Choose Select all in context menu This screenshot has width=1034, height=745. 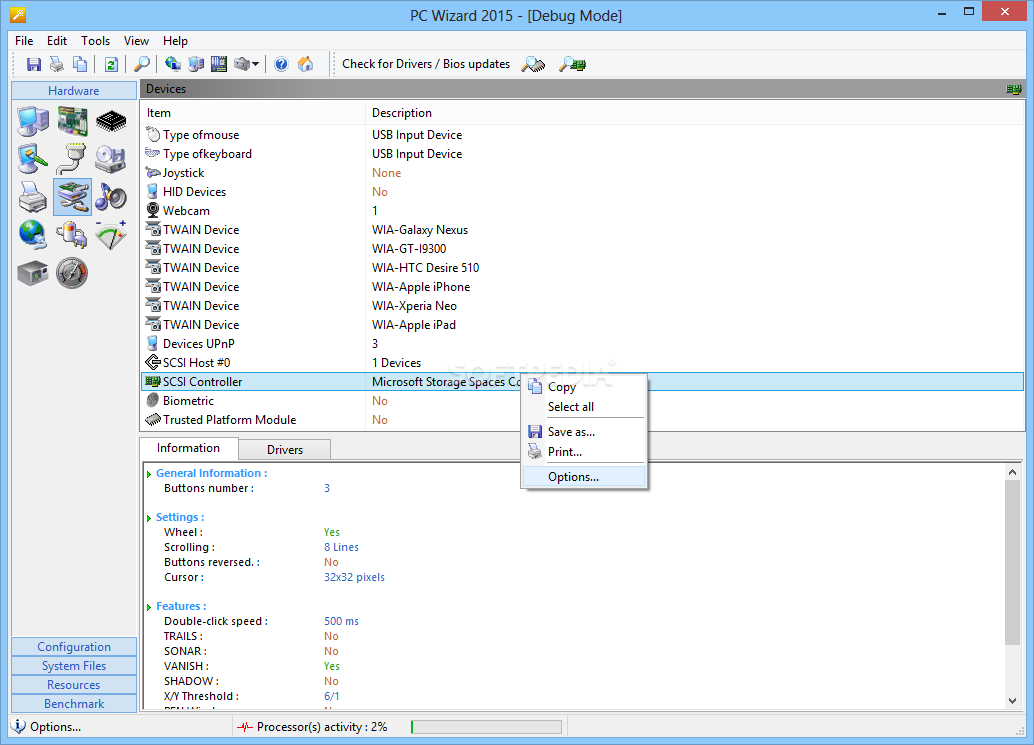(584, 407)
